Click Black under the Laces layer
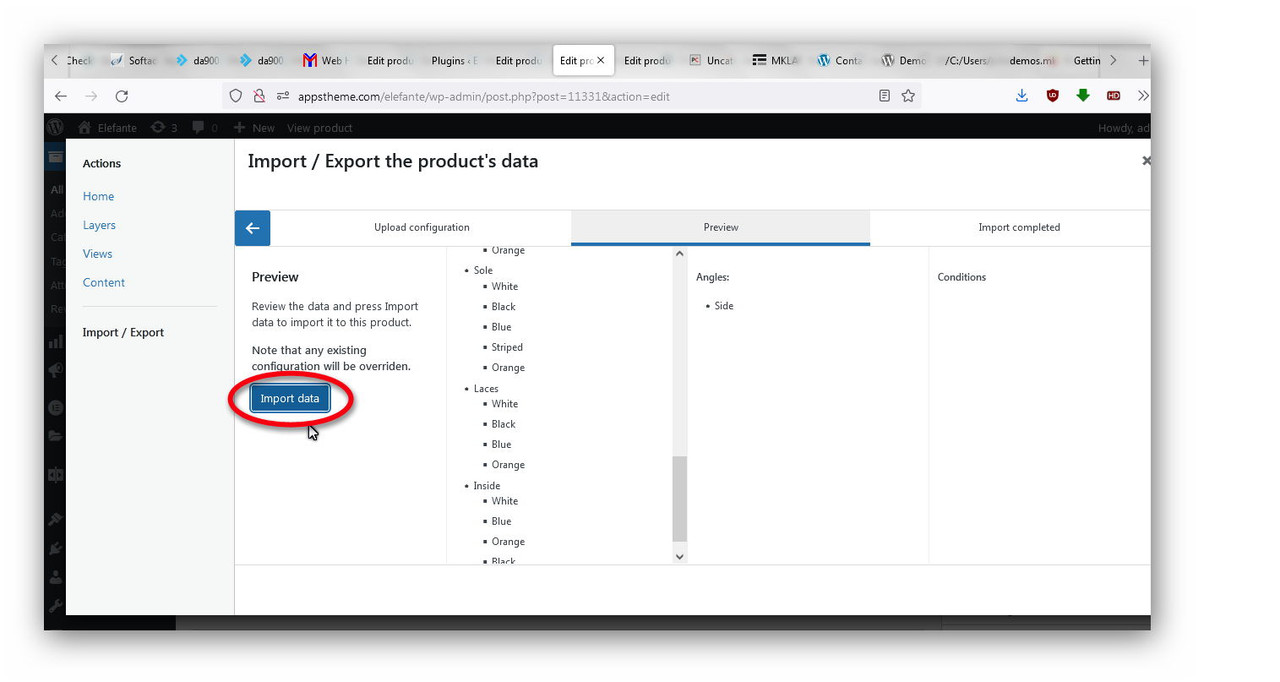 [503, 424]
